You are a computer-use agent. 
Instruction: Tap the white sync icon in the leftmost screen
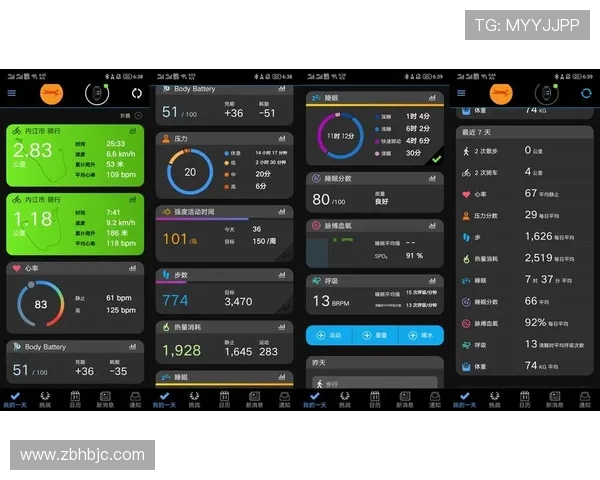[x=137, y=93]
